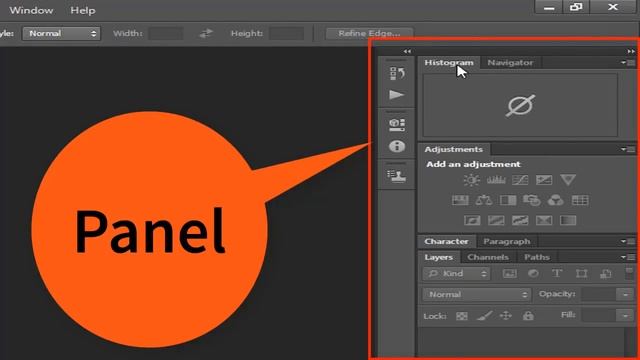Add a Brightness/Contrast adjustment
The height and width of the screenshot is (360, 640).
tap(471, 180)
